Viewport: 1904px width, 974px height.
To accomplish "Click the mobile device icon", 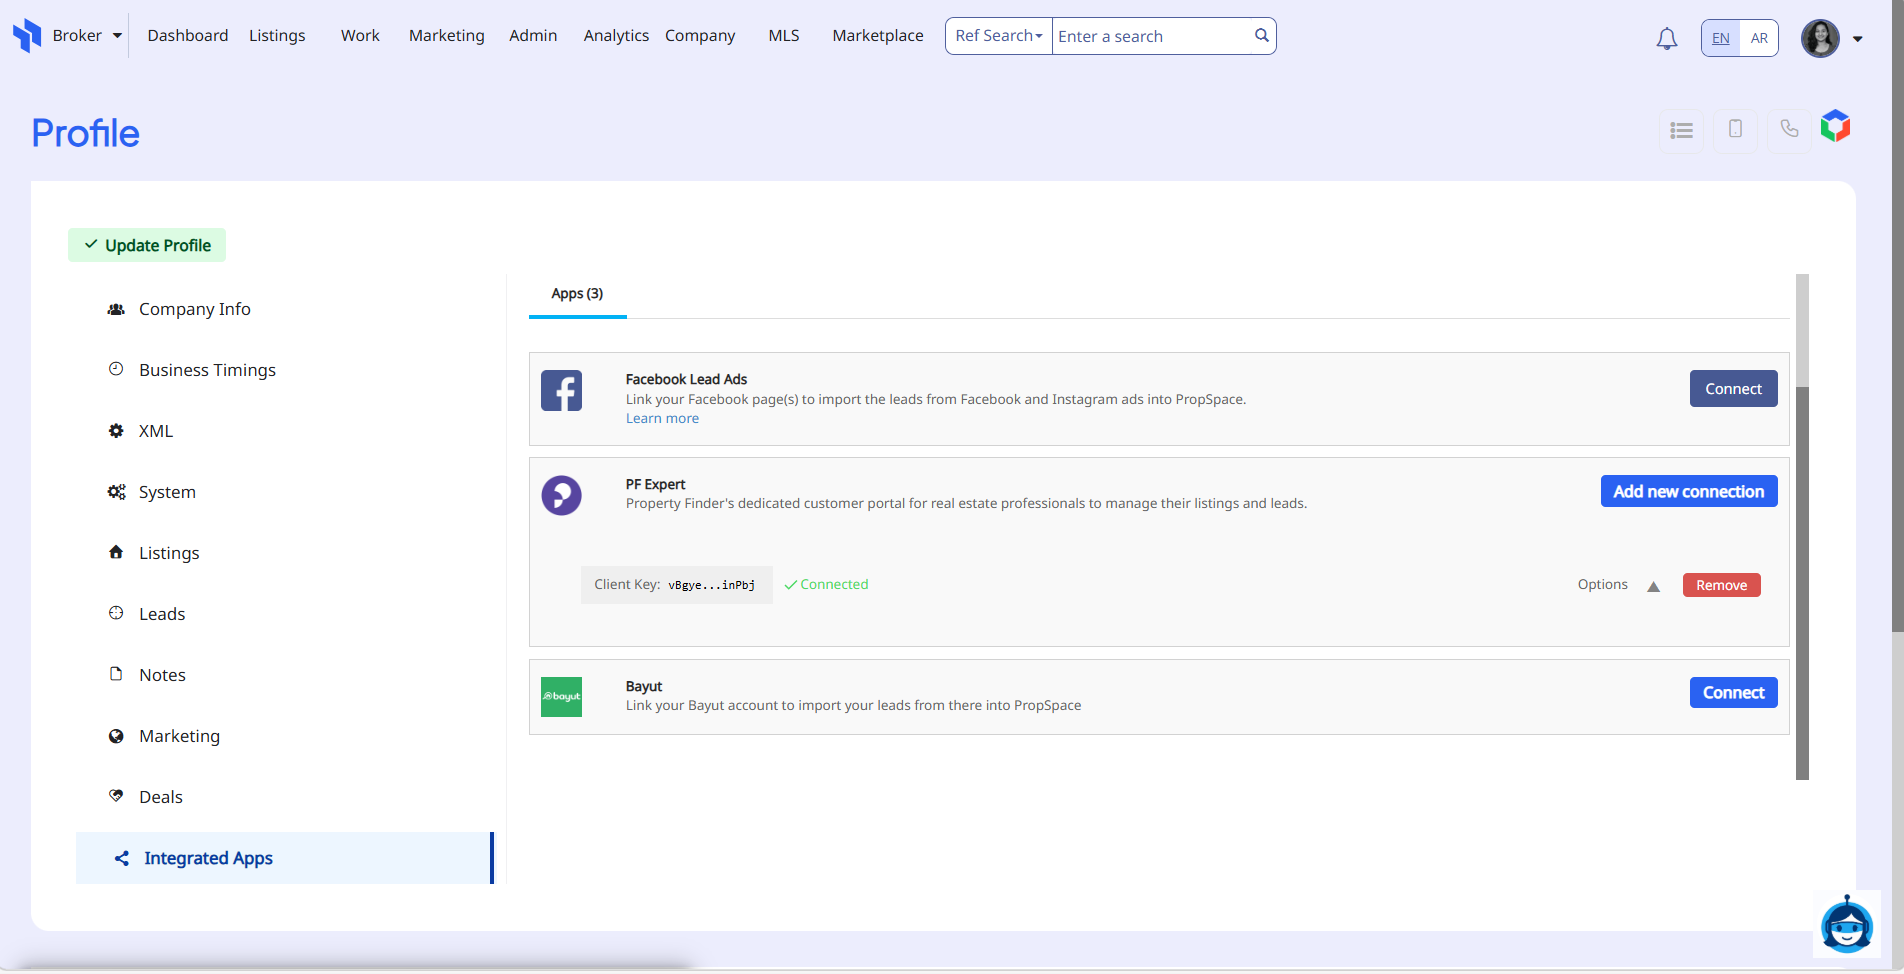I will coord(1735,129).
